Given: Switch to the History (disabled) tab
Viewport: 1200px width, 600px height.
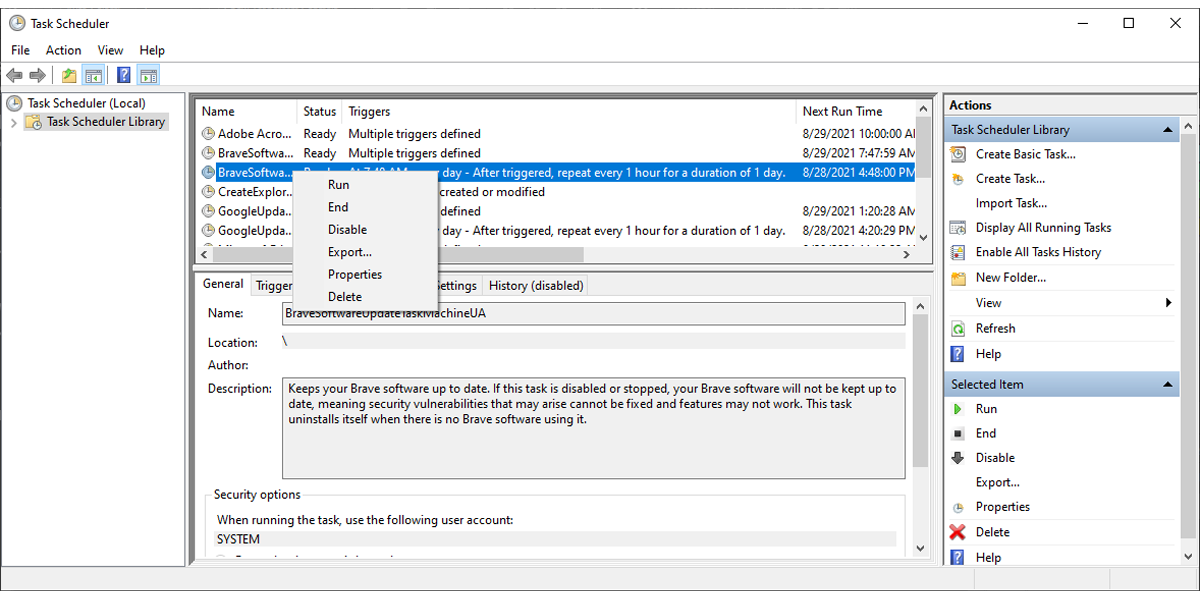Looking at the screenshot, I should pos(535,285).
